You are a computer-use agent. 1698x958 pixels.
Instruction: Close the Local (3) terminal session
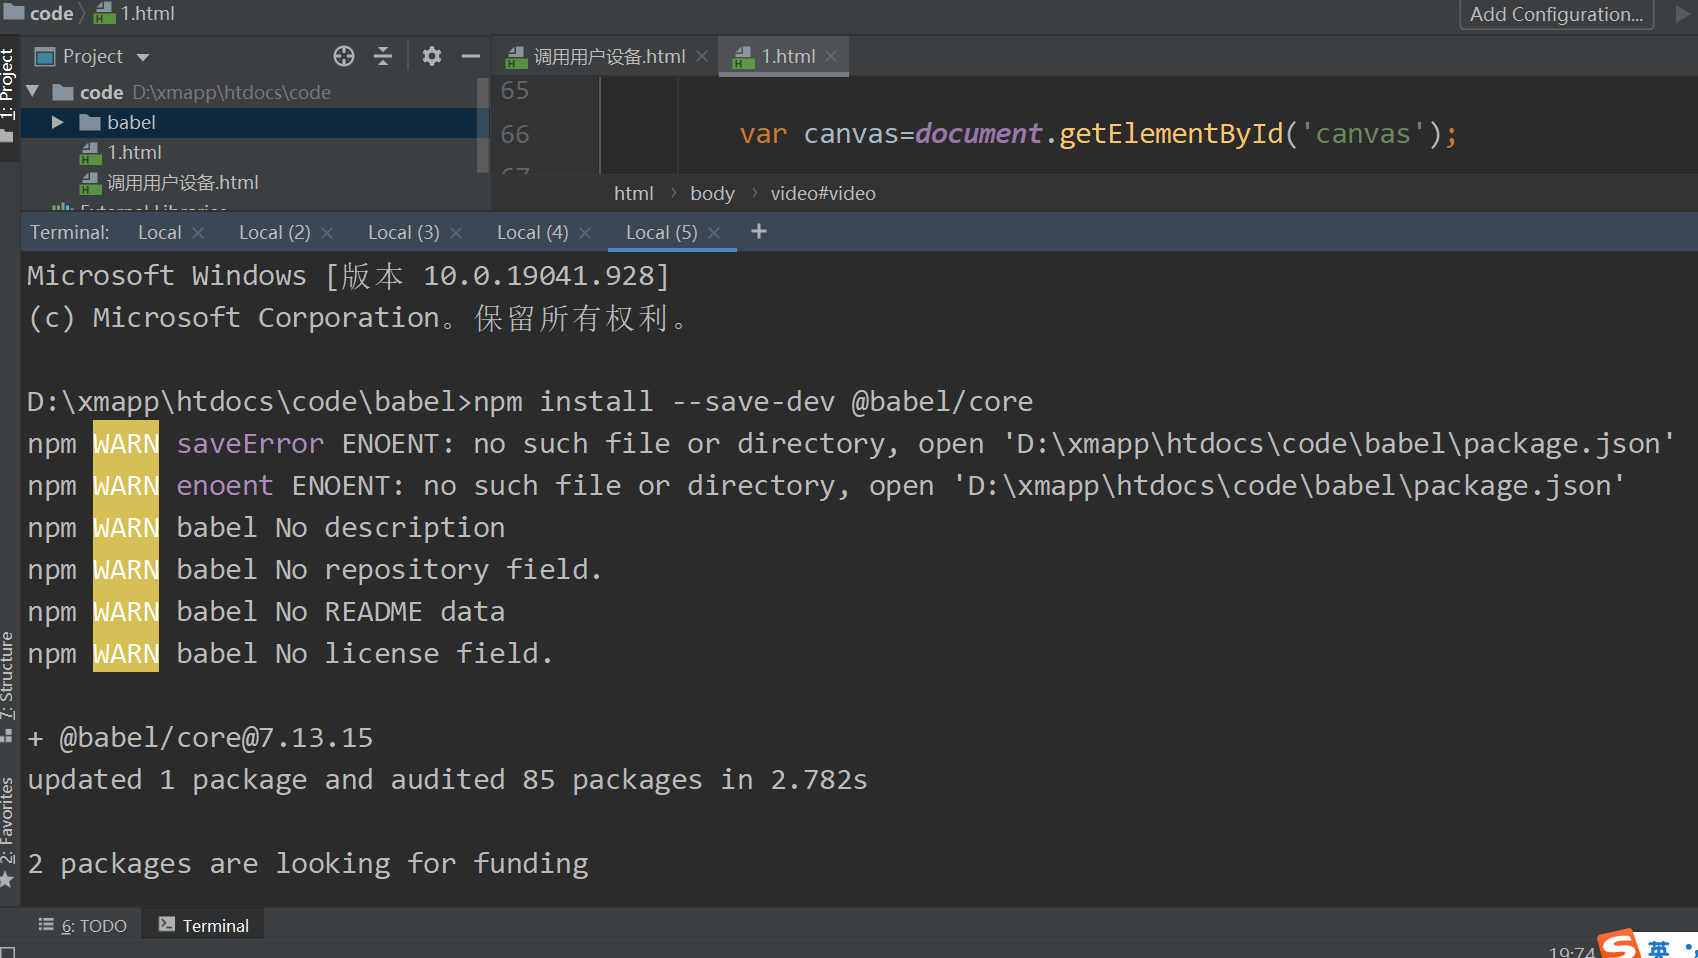click(456, 232)
